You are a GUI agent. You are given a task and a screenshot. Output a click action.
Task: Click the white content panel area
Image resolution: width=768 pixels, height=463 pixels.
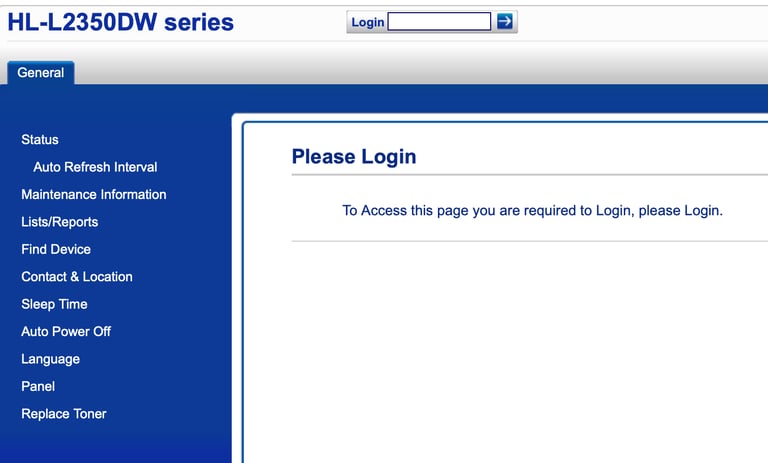click(504, 353)
